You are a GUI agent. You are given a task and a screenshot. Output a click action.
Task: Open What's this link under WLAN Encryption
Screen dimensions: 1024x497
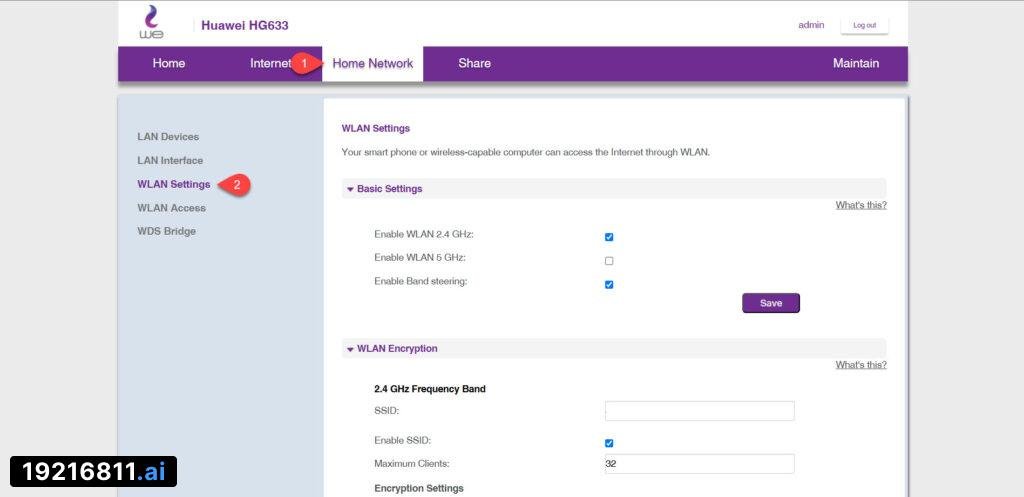[x=861, y=364]
